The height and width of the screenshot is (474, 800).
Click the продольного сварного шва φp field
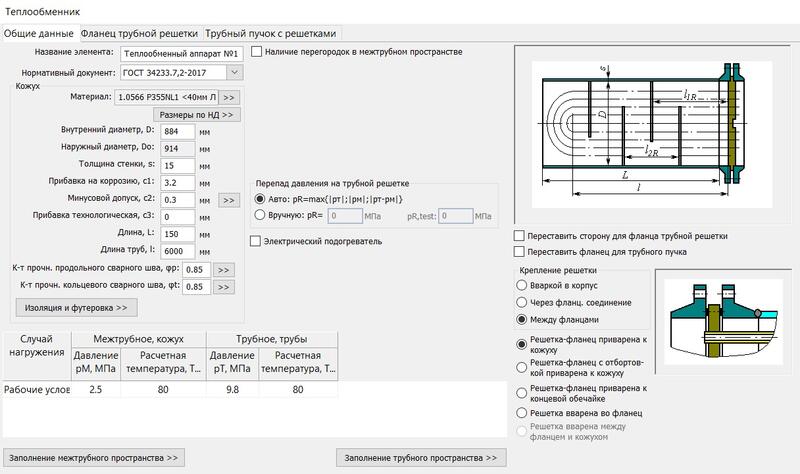pyautogui.click(x=196, y=269)
